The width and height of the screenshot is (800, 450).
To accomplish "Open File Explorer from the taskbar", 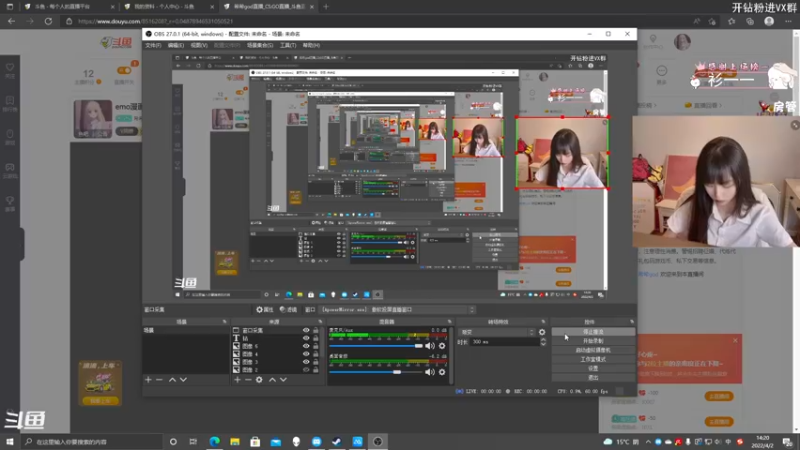I will point(235,441).
